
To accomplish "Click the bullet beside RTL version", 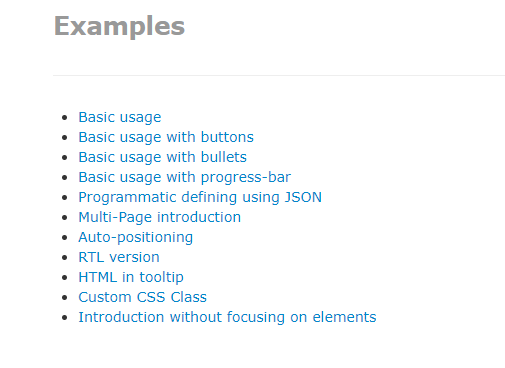I will [65, 258].
